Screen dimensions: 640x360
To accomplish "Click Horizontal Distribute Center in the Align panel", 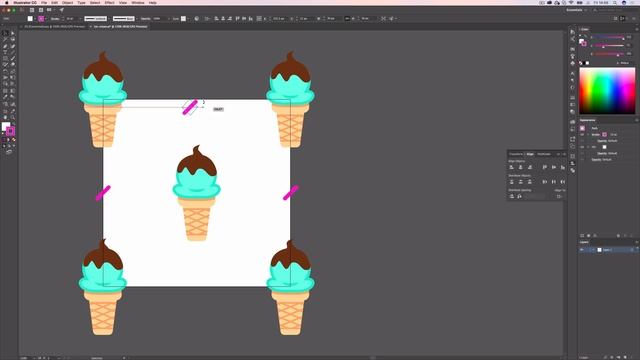I will coord(553,182).
